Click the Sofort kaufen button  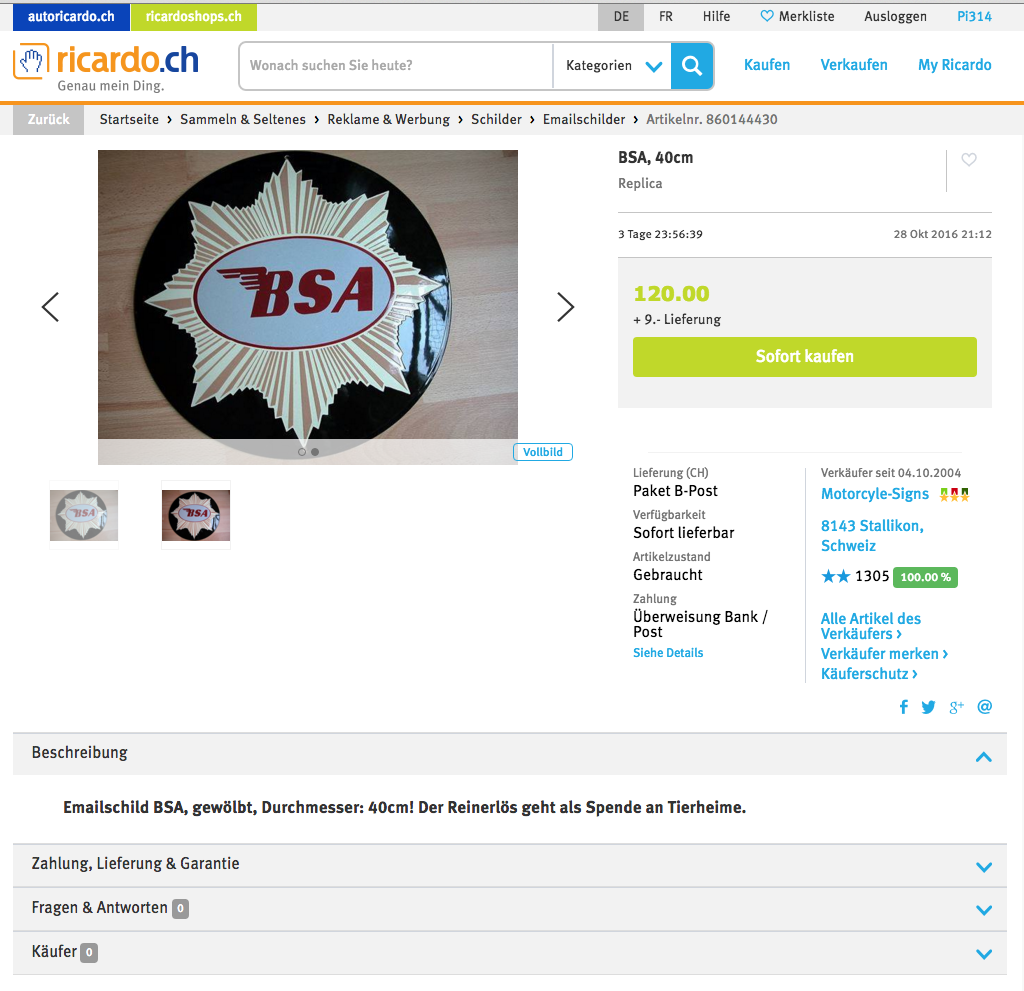pos(805,357)
